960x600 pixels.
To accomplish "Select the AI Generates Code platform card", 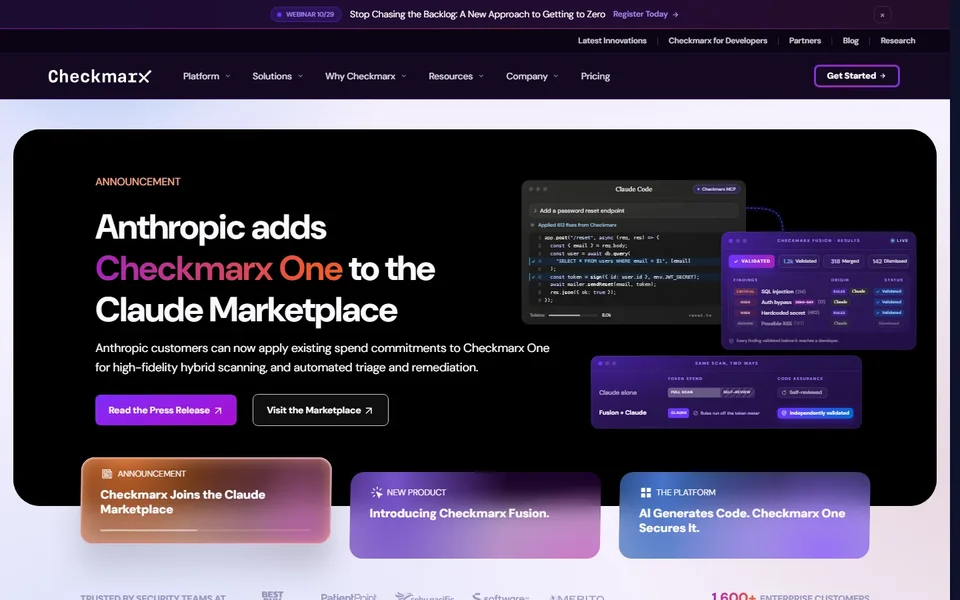I will click(x=744, y=515).
